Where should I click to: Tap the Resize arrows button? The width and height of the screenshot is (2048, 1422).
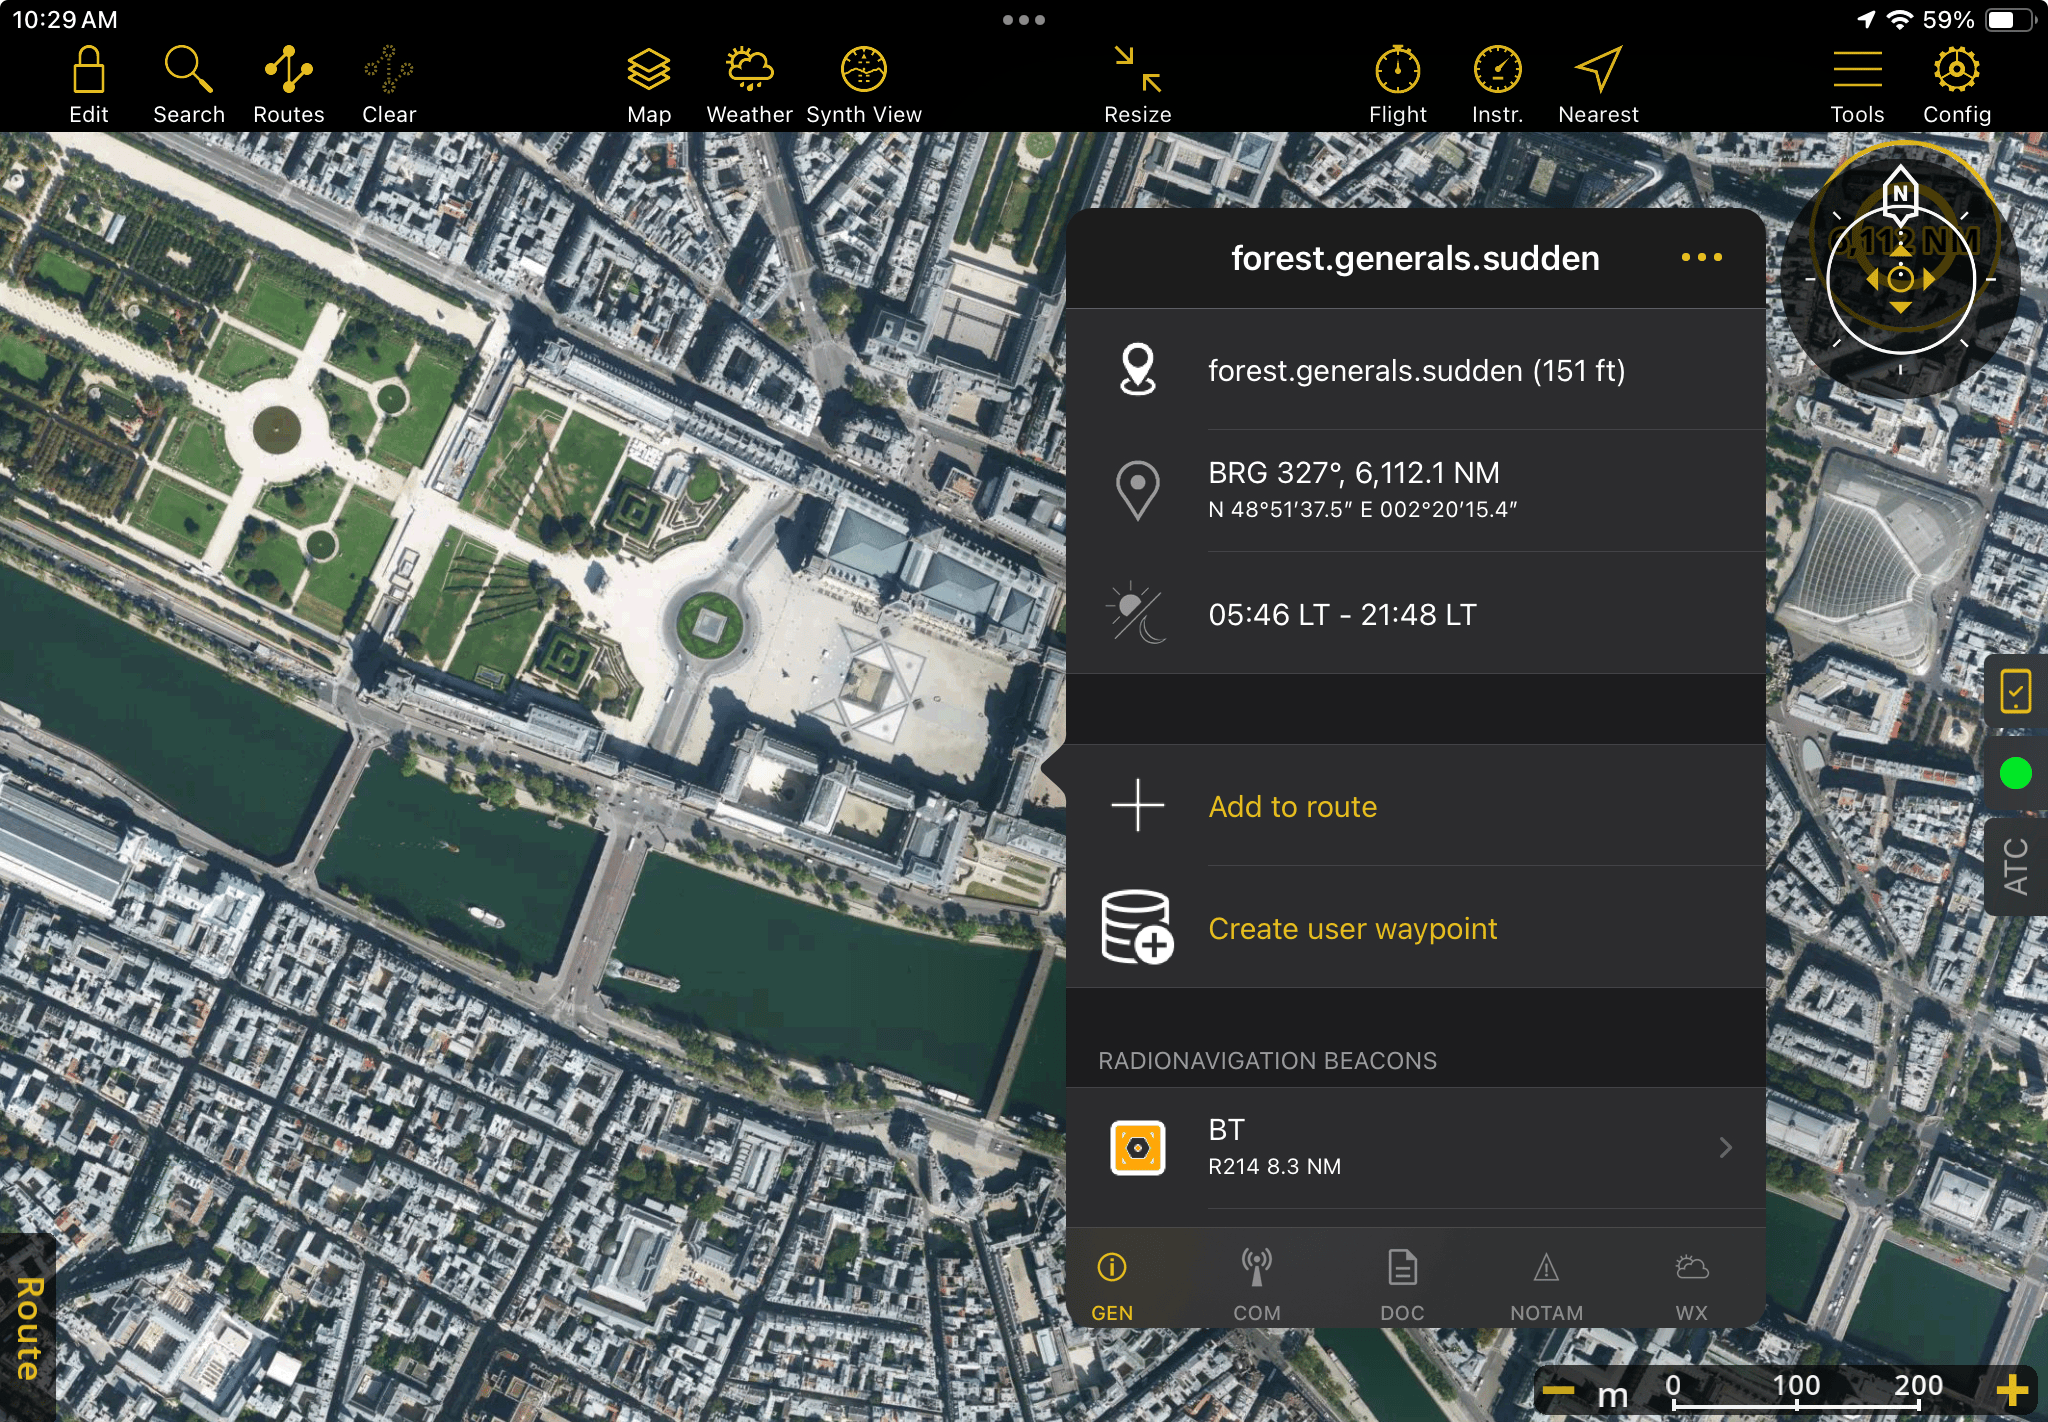[1138, 85]
